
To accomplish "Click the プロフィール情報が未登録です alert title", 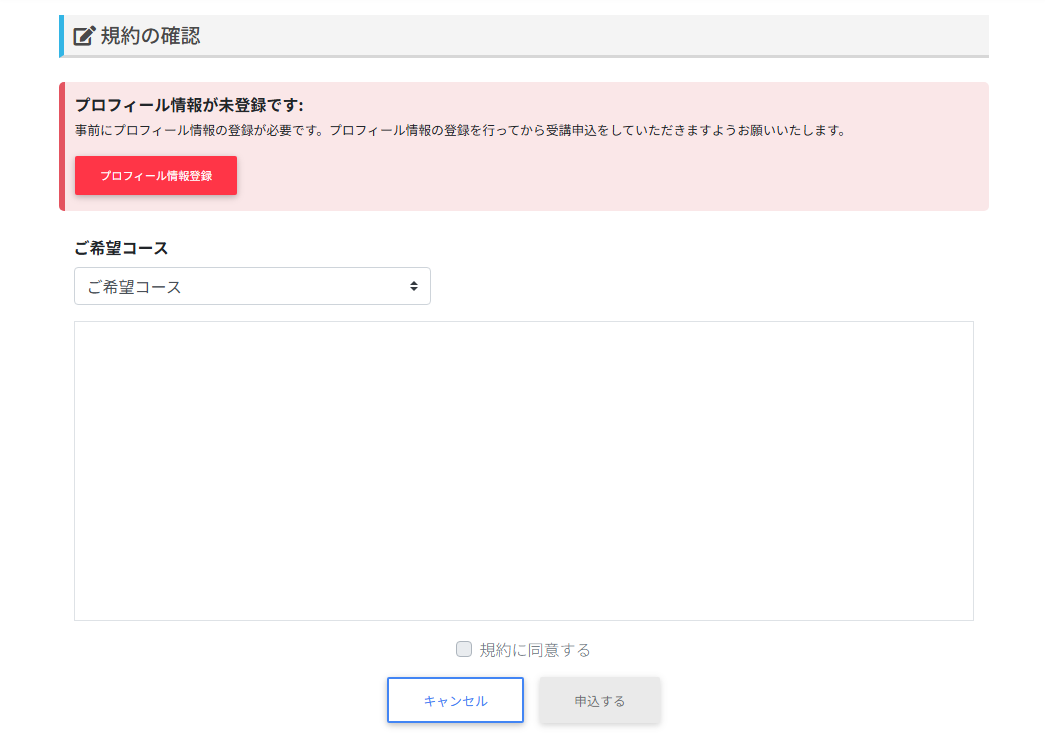I will 189,105.
